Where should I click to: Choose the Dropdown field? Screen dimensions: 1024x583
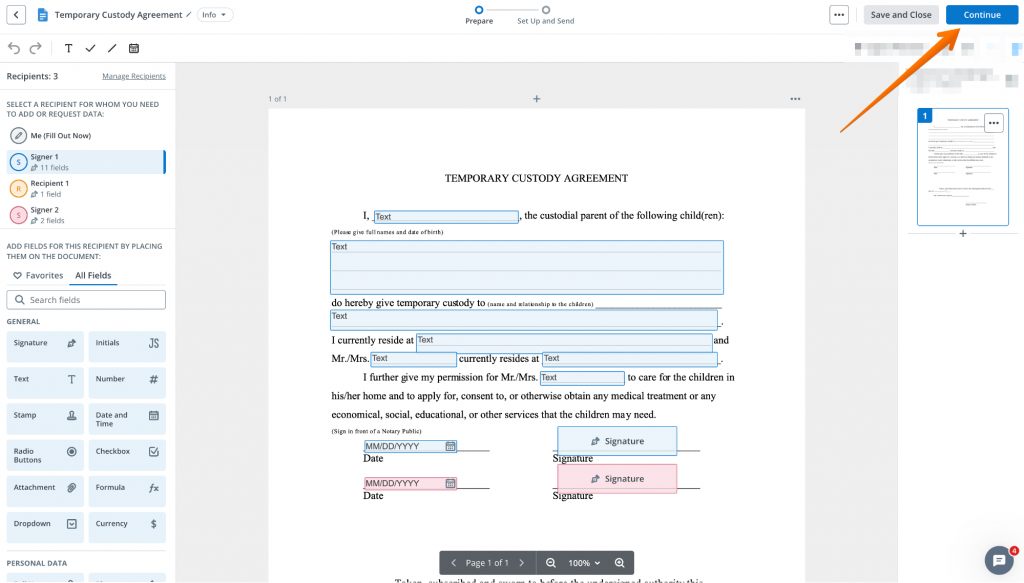45,527
